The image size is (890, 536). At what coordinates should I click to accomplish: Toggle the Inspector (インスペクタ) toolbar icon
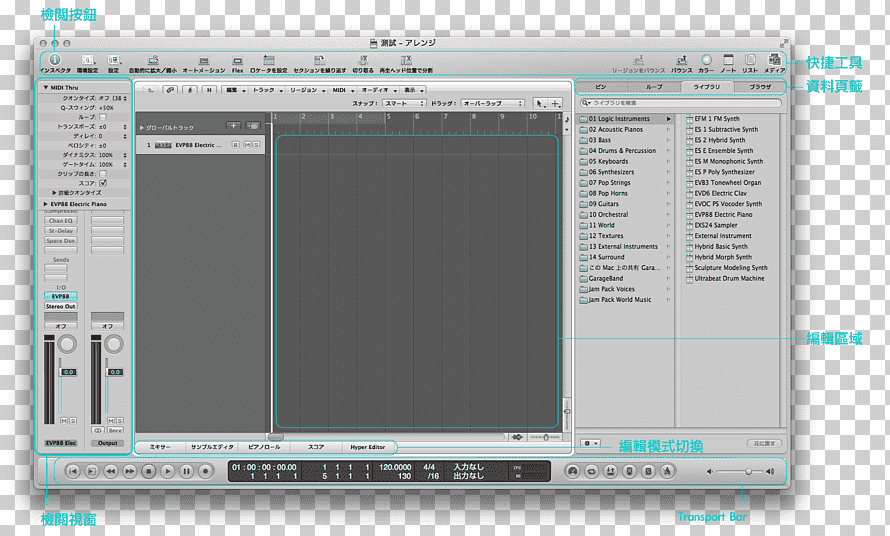[55, 60]
